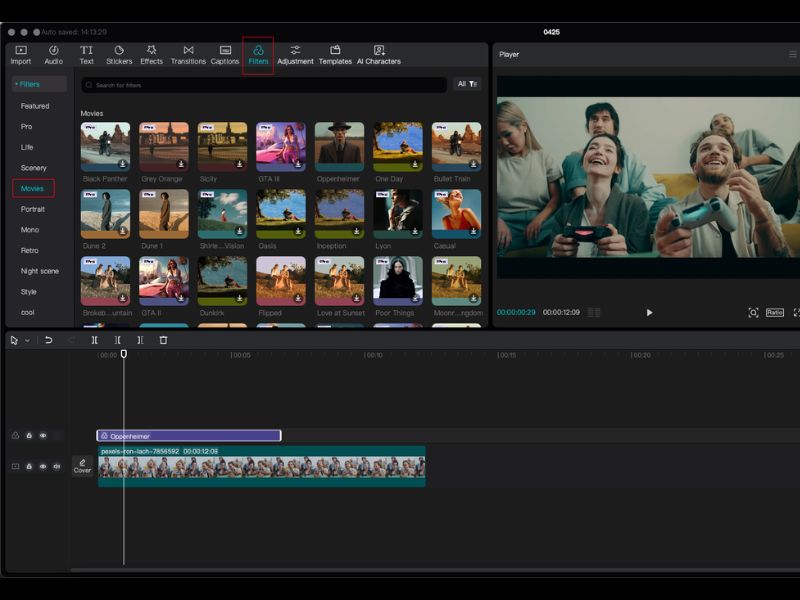
Task: Lock the Oppenheimer filter track
Action: pos(29,435)
